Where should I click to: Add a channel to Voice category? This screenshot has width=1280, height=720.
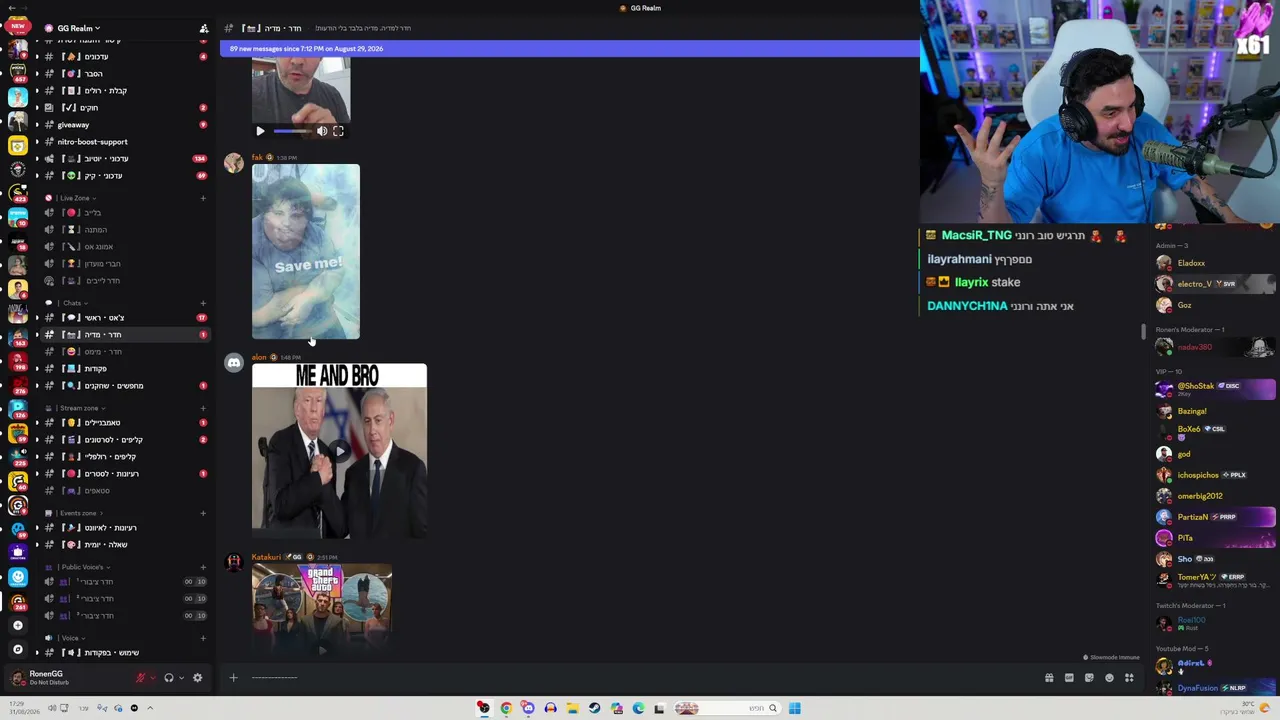pyautogui.click(x=203, y=638)
